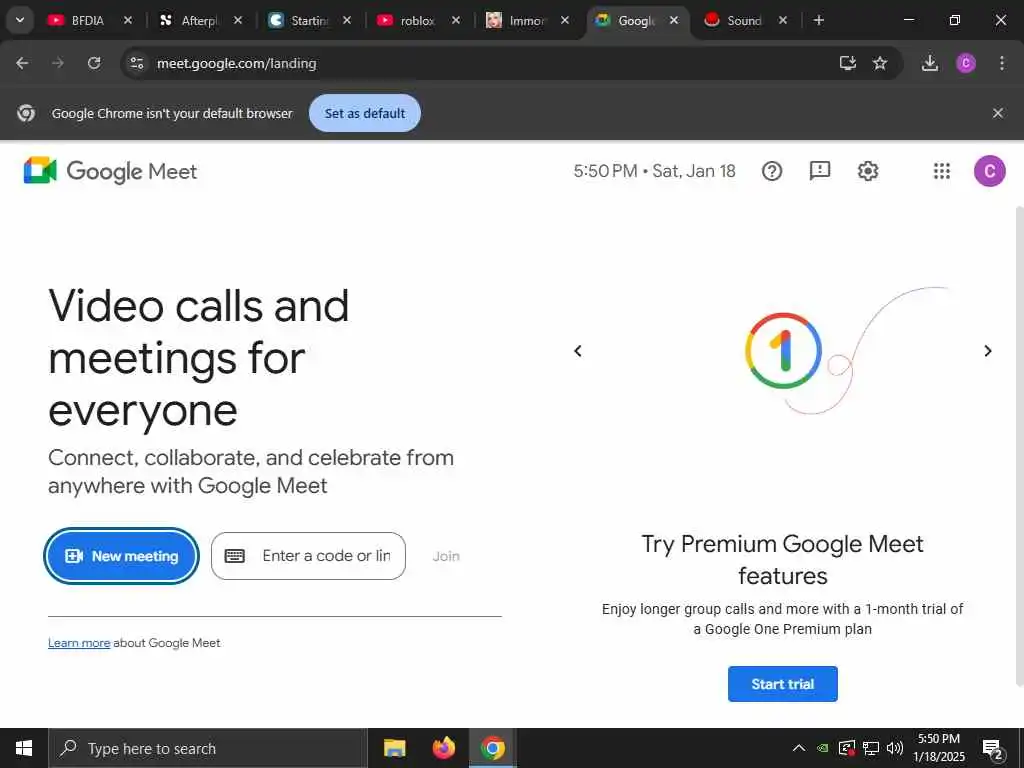The height and width of the screenshot is (768, 1024).
Task: View site information icon in address bar
Action: pyautogui.click(x=136, y=63)
